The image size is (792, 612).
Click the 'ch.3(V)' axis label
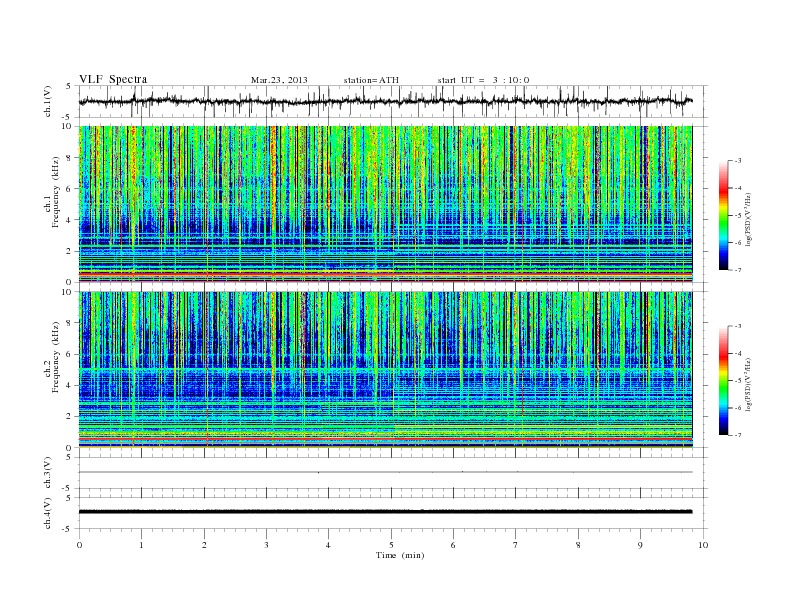[47, 473]
